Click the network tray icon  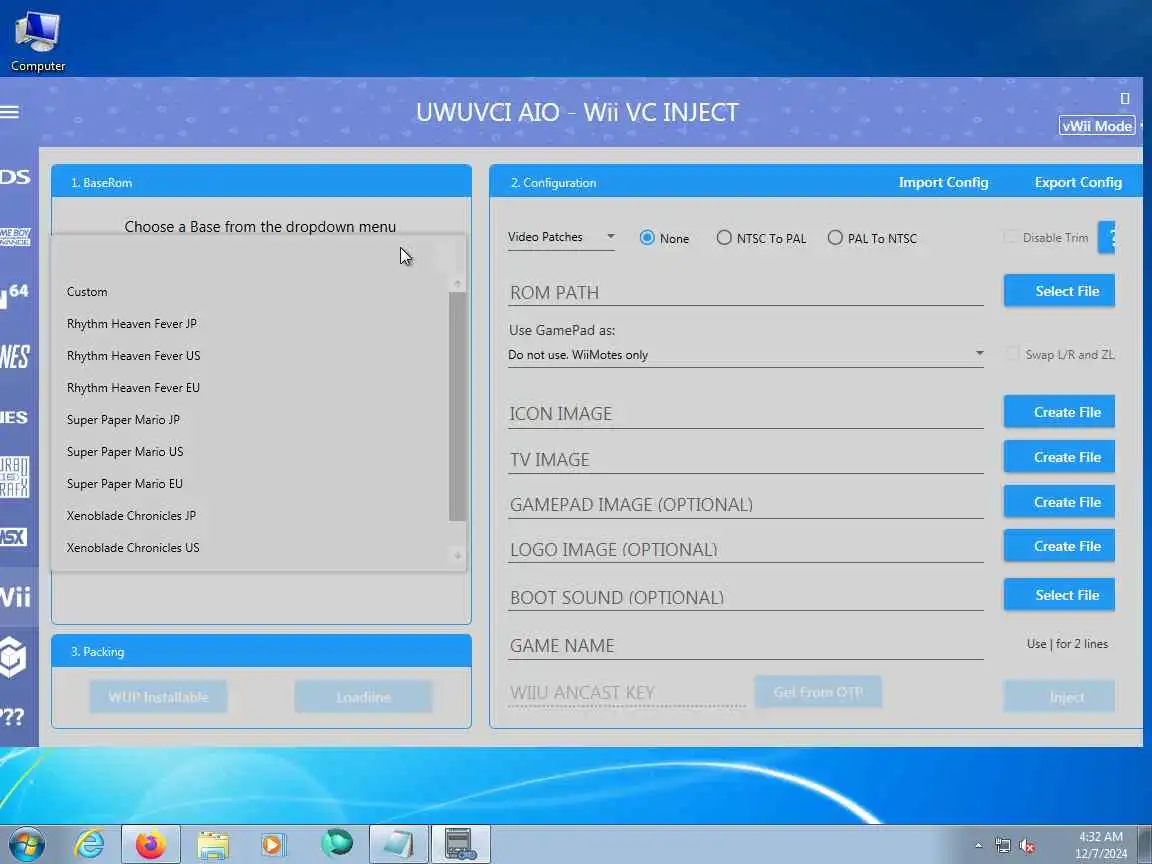coord(1003,846)
